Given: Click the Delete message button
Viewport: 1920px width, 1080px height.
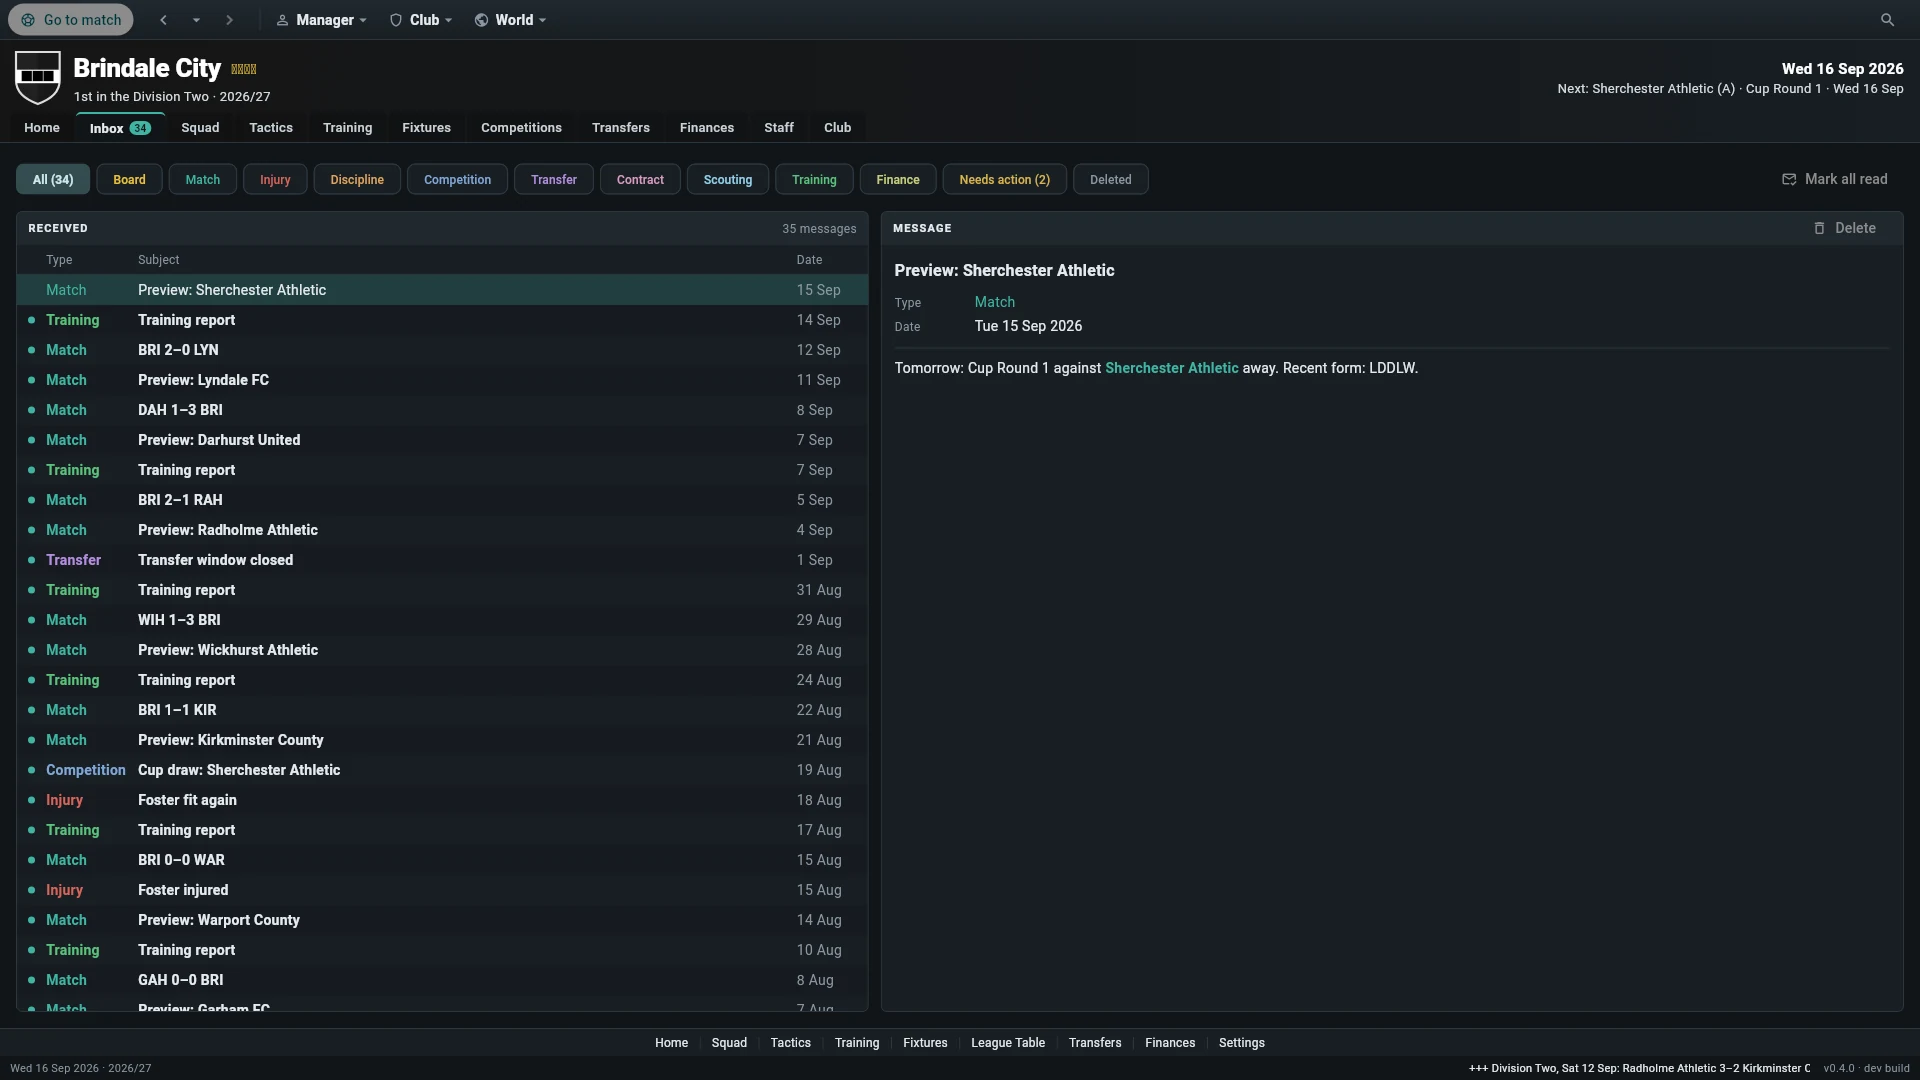Looking at the screenshot, I should tap(1845, 228).
